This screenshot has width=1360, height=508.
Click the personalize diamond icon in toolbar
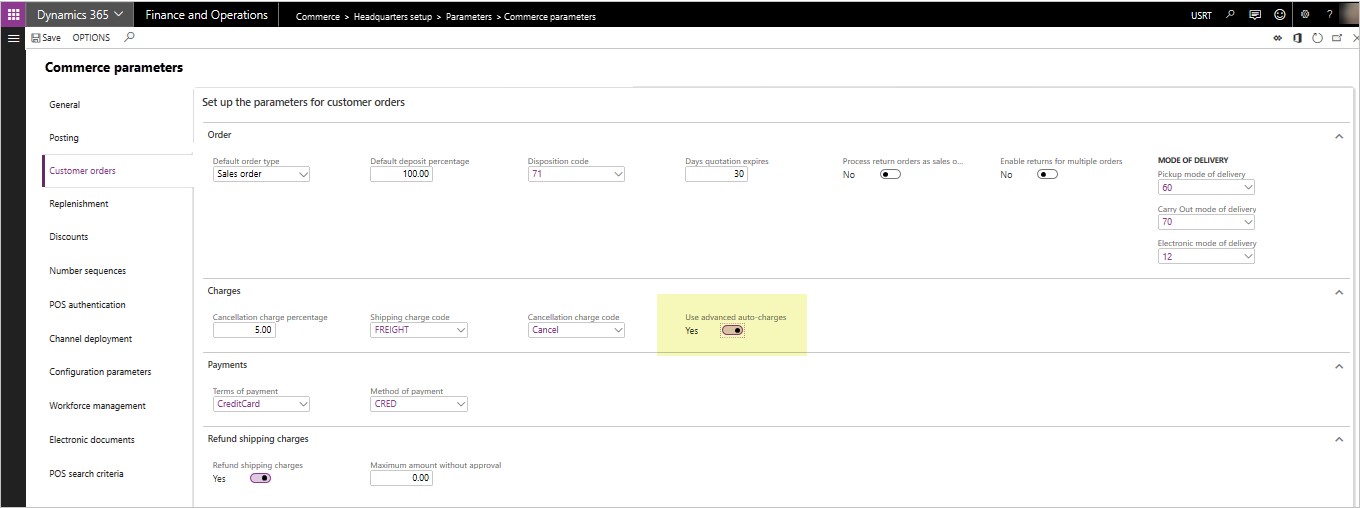1277,38
